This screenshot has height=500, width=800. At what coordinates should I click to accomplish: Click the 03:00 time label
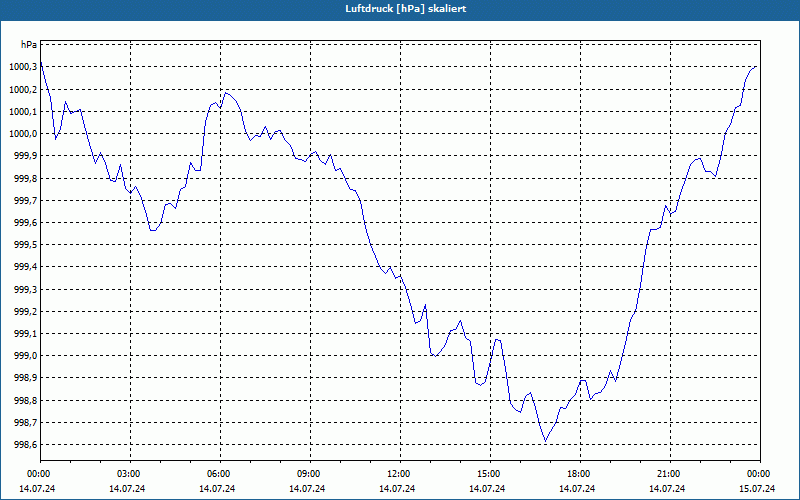[128, 474]
